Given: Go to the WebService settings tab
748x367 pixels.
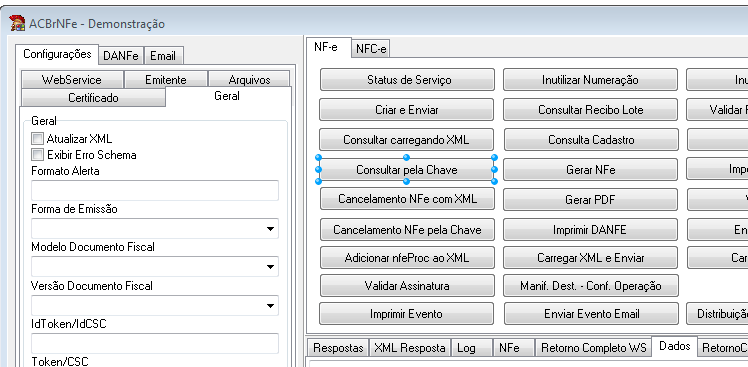Looking at the screenshot, I should (x=72, y=80).
